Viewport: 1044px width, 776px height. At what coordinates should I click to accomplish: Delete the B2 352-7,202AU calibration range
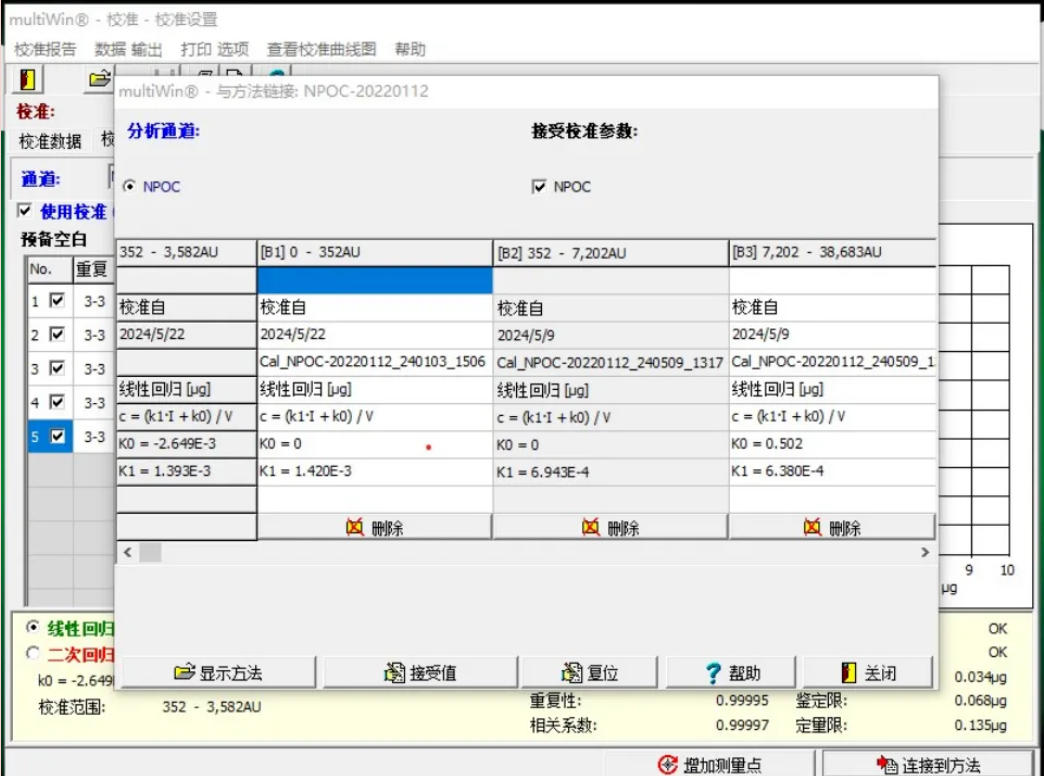611,527
